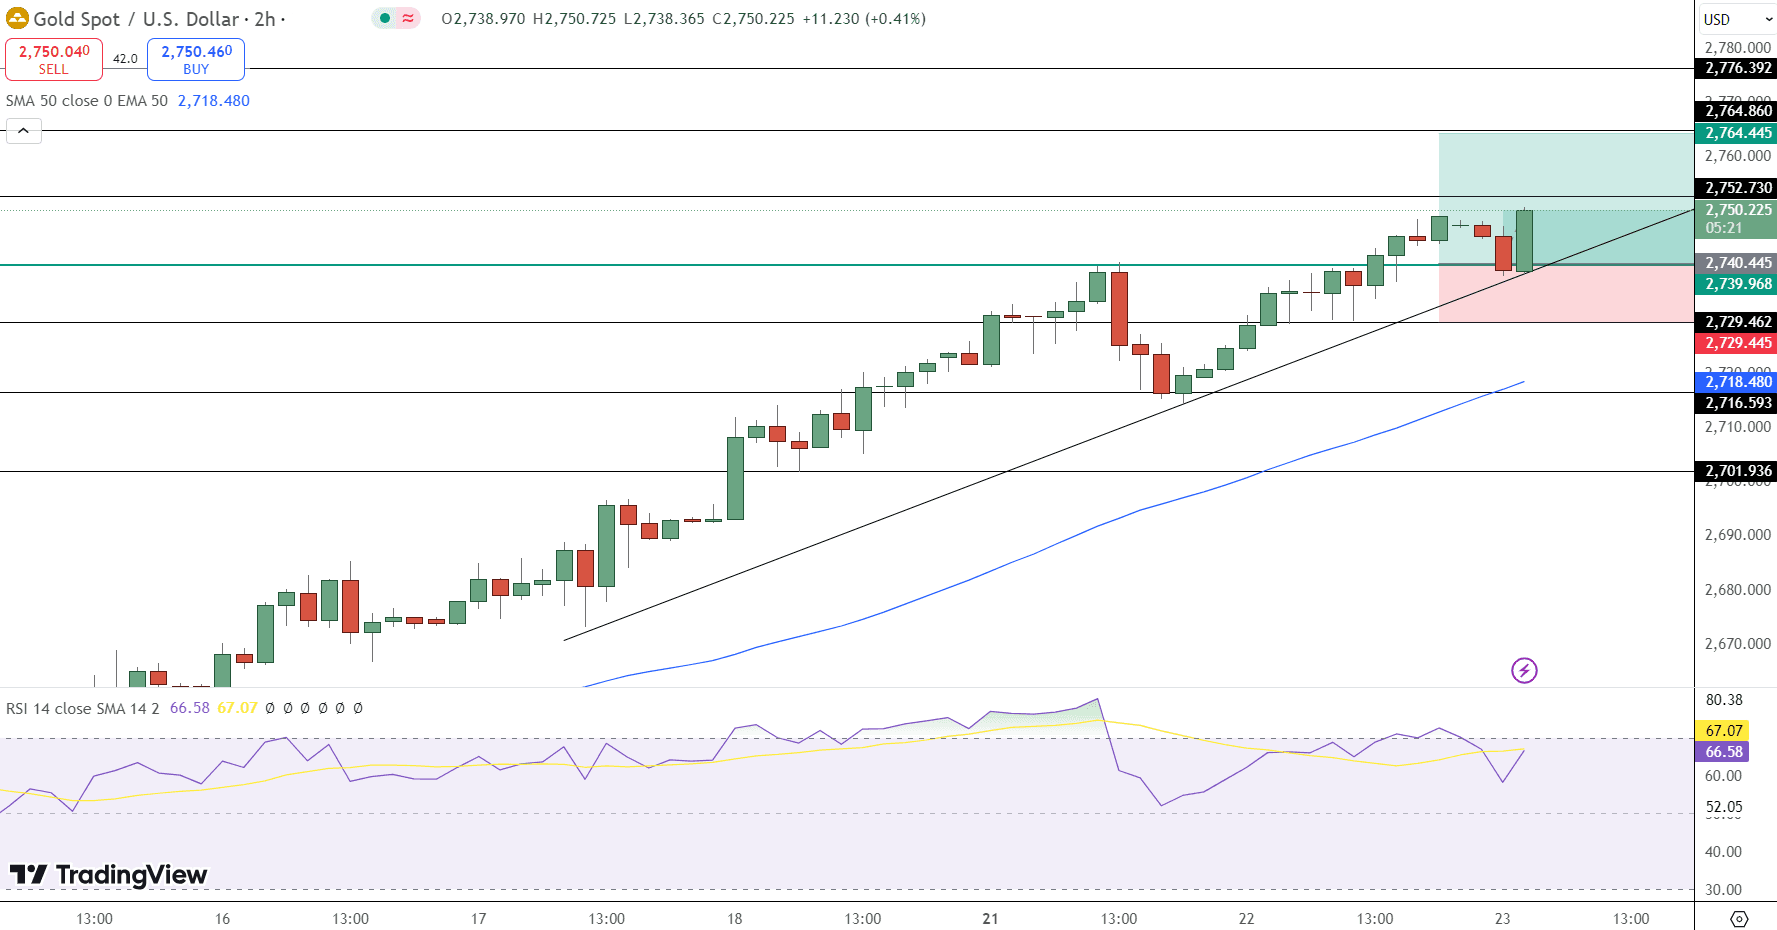The height and width of the screenshot is (930, 1777).
Task: Click the 80.38 RSI scale label
Action: (x=1723, y=700)
